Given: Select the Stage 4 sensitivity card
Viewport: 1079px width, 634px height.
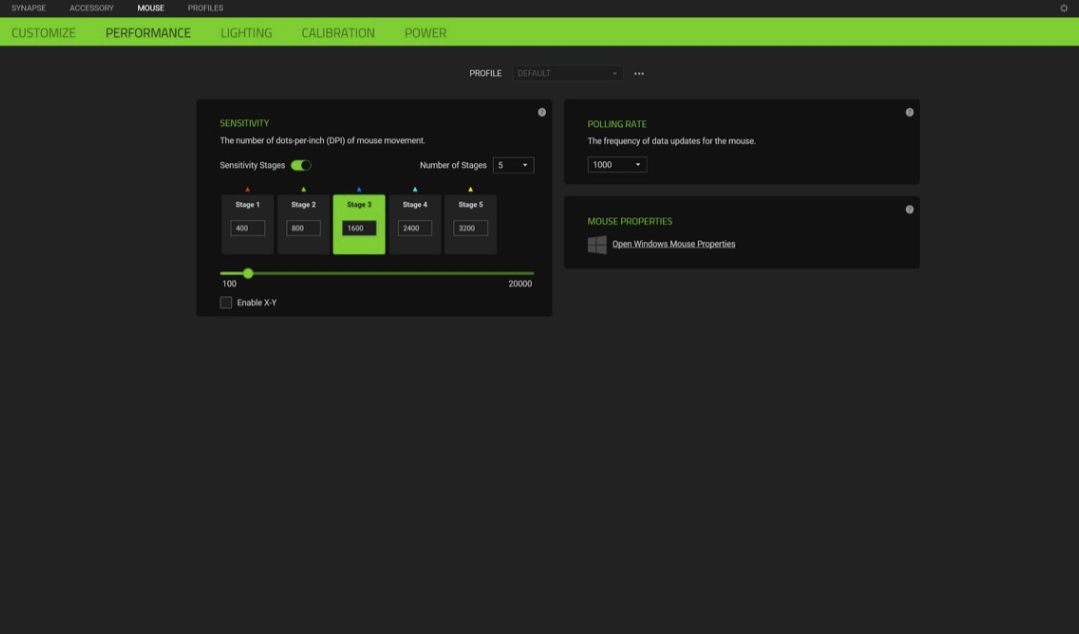Looking at the screenshot, I should click(415, 224).
